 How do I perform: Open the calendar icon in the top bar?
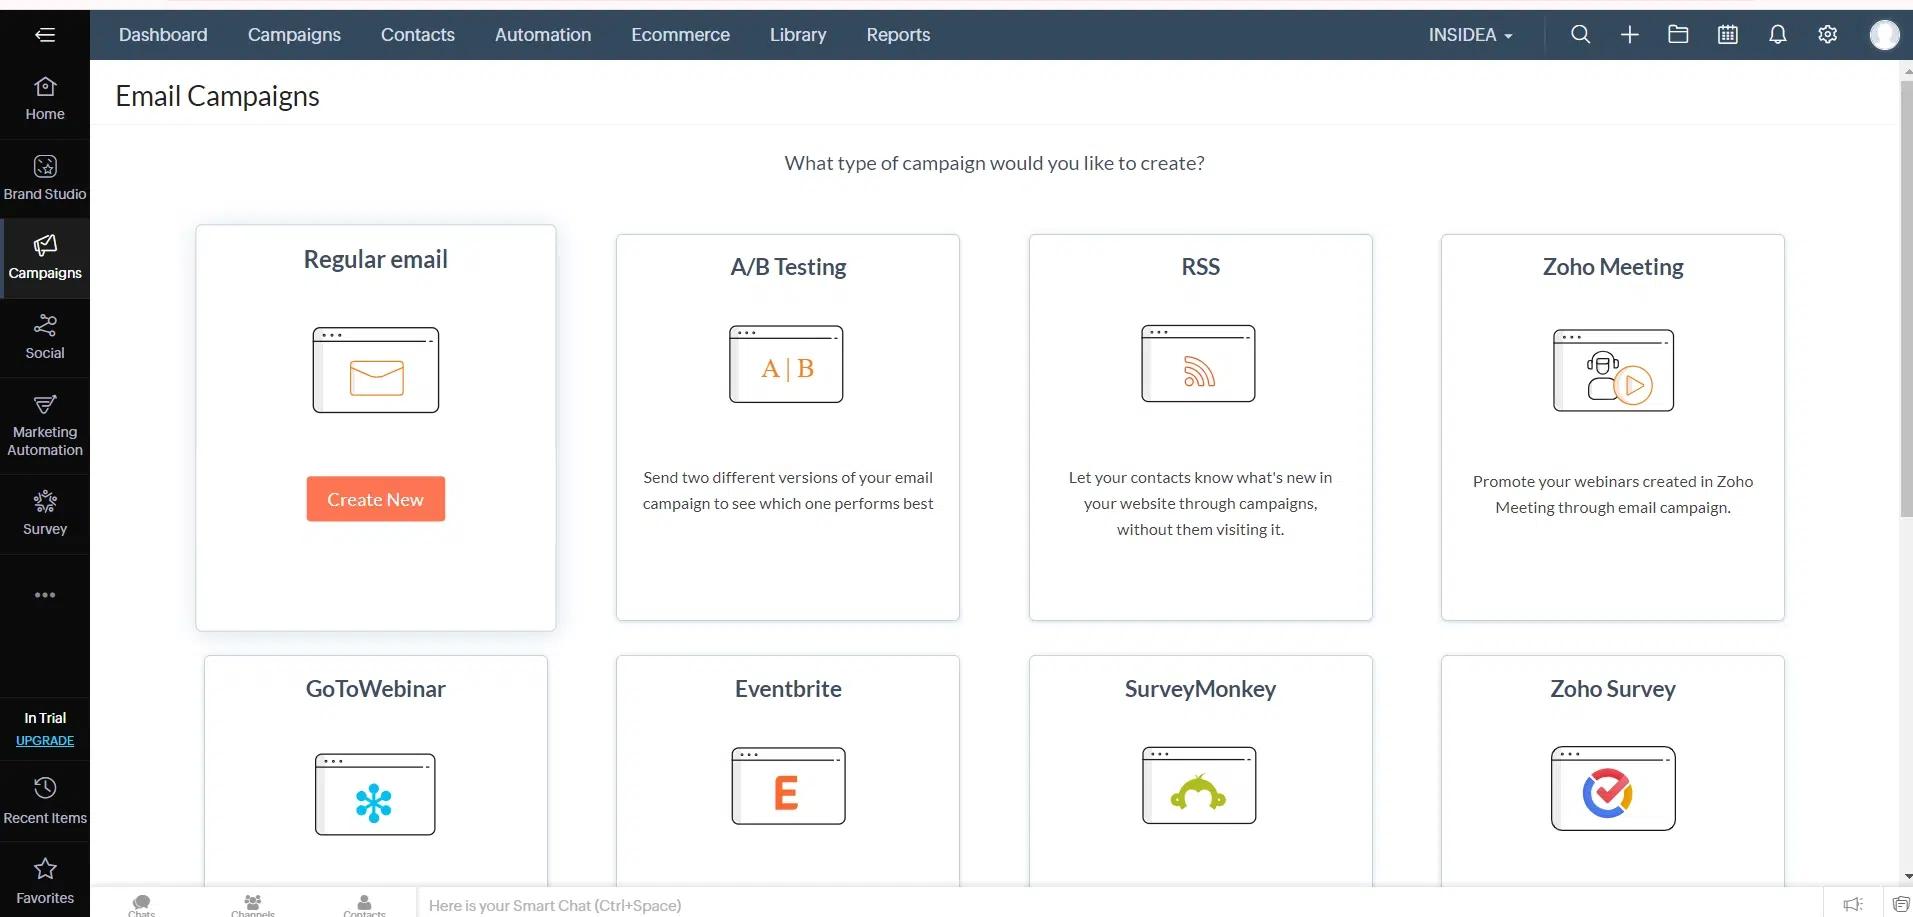pyautogui.click(x=1727, y=35)
